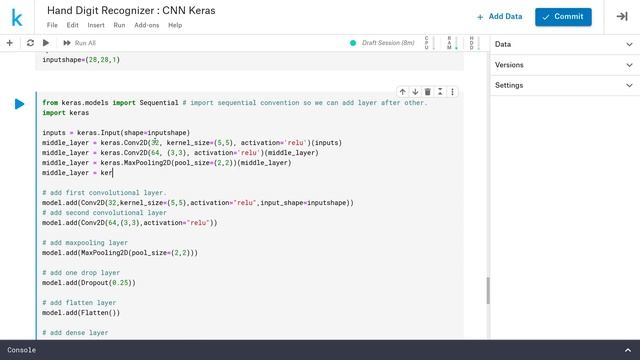Viewport: 640px width, 360px height.
Task: Move cell up with the arrow icon
Action: pos(402,92)
